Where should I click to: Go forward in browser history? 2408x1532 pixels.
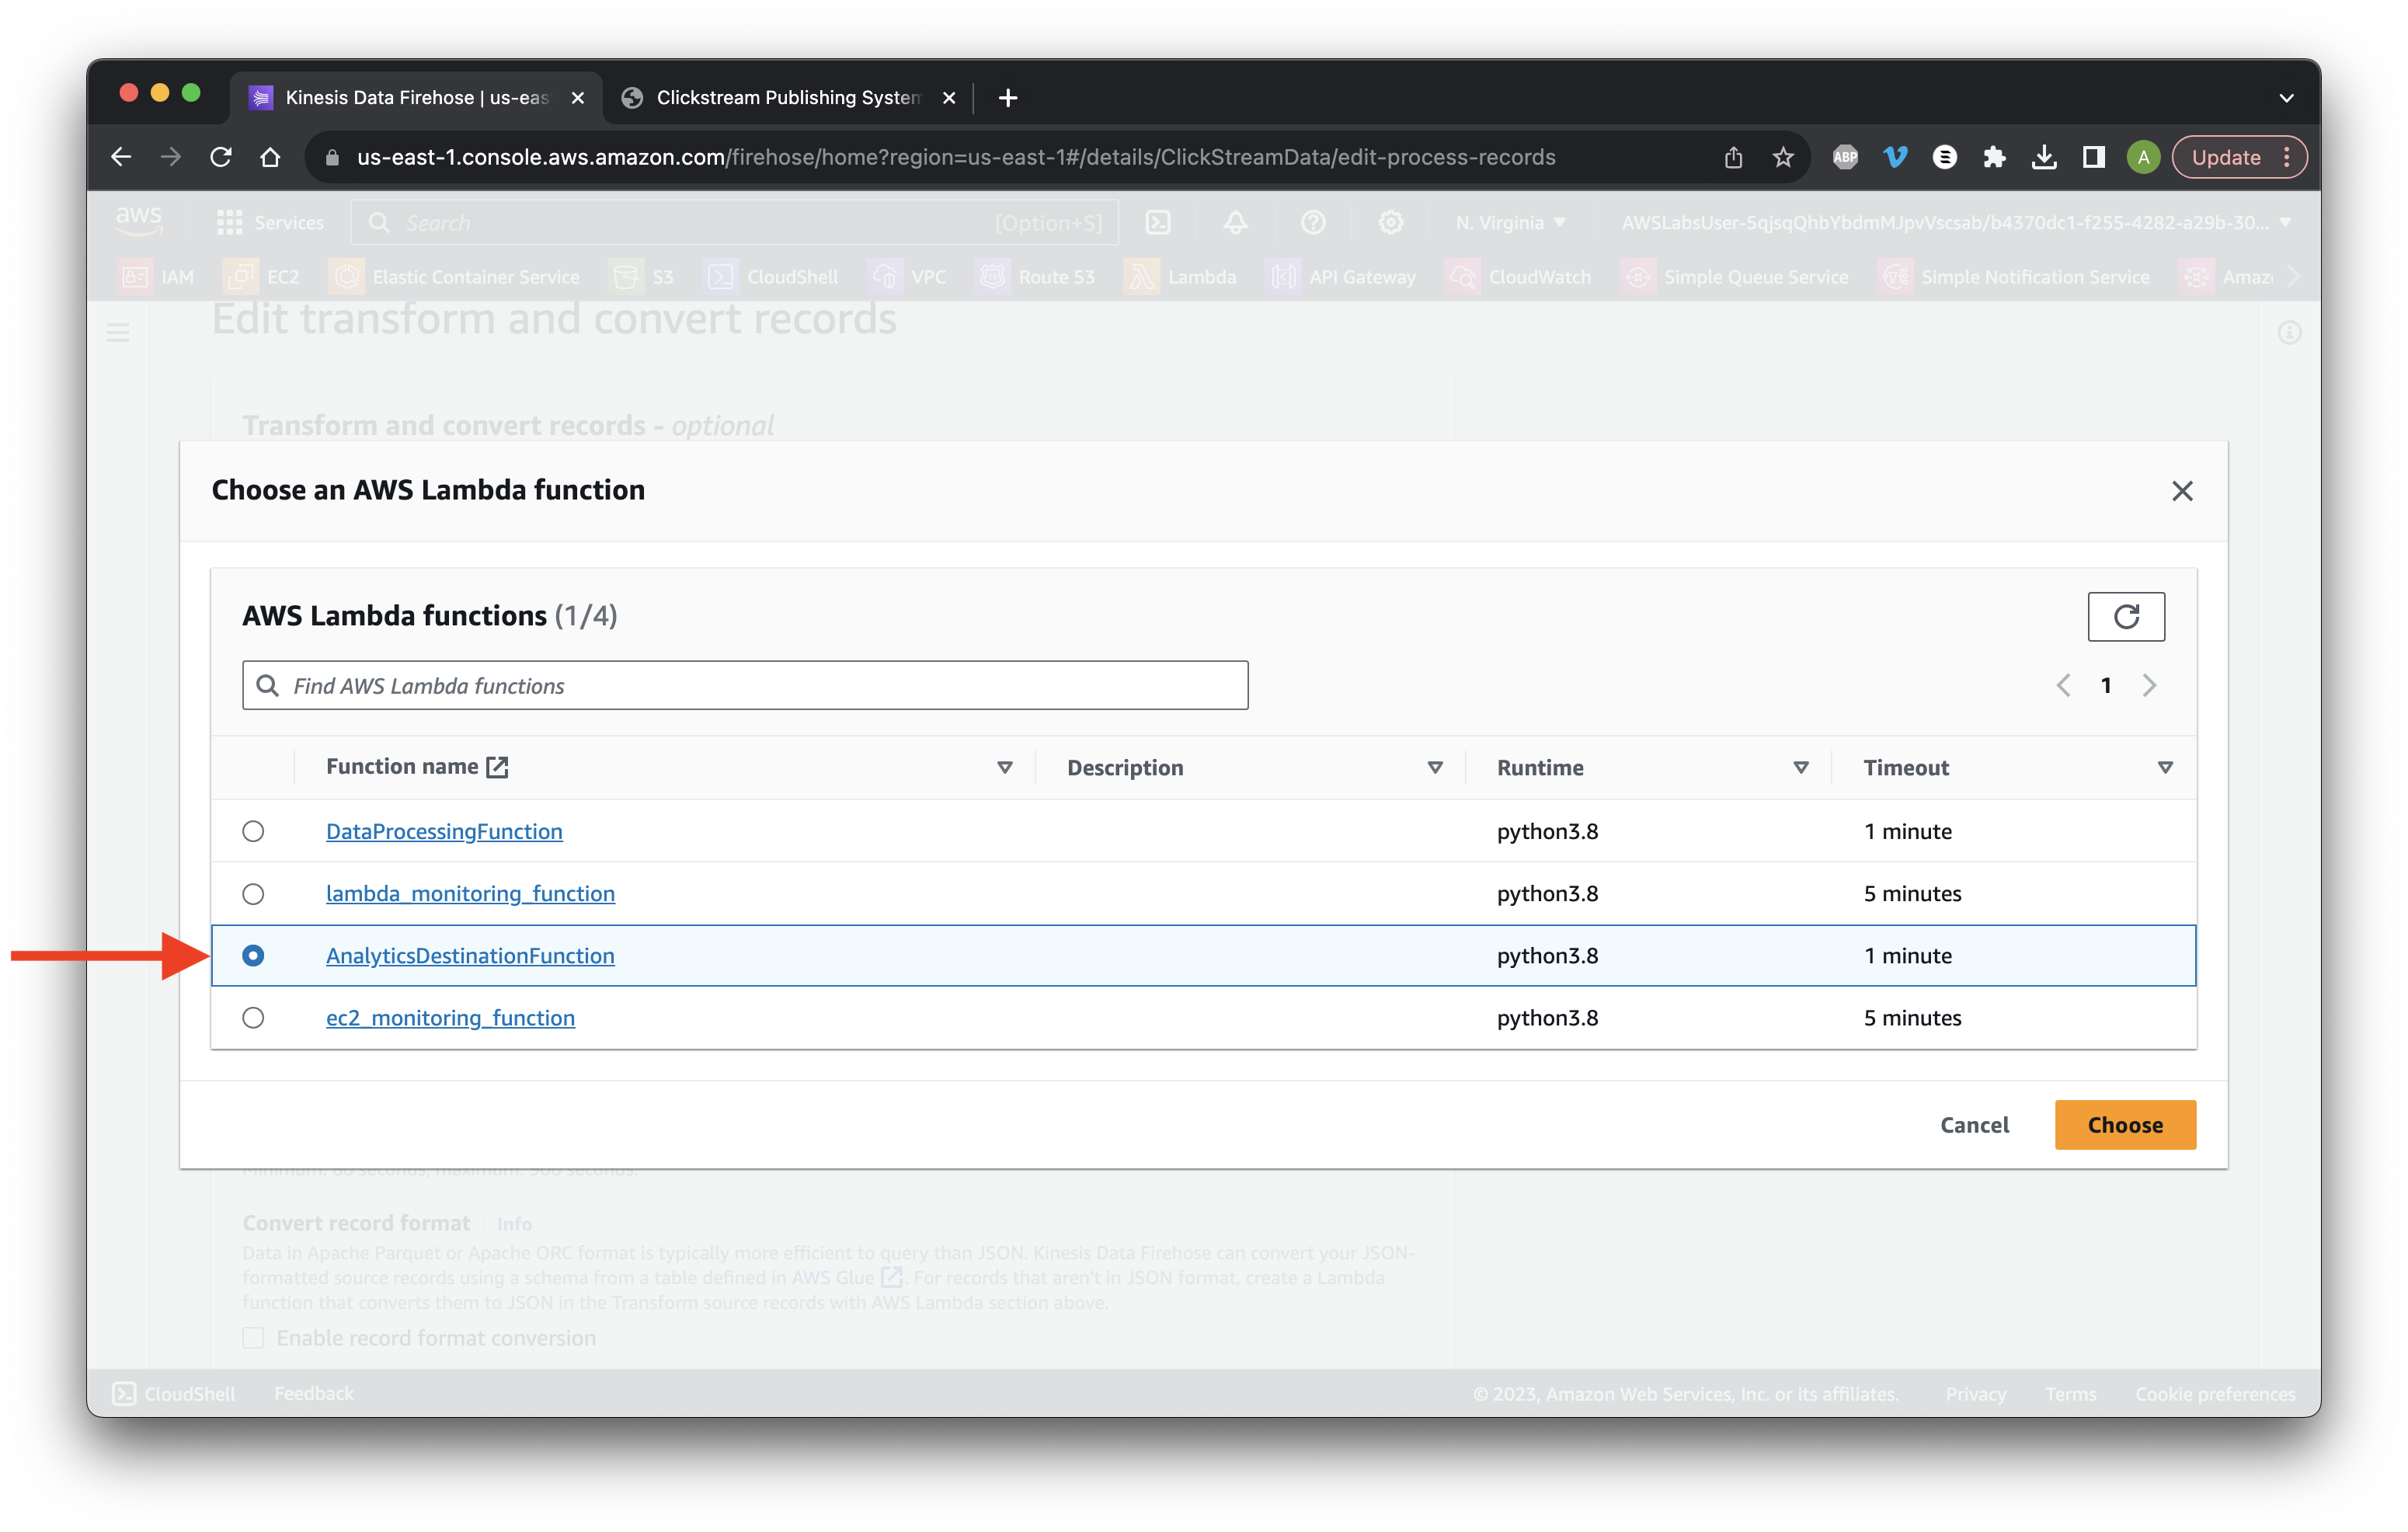click(171, 157)
